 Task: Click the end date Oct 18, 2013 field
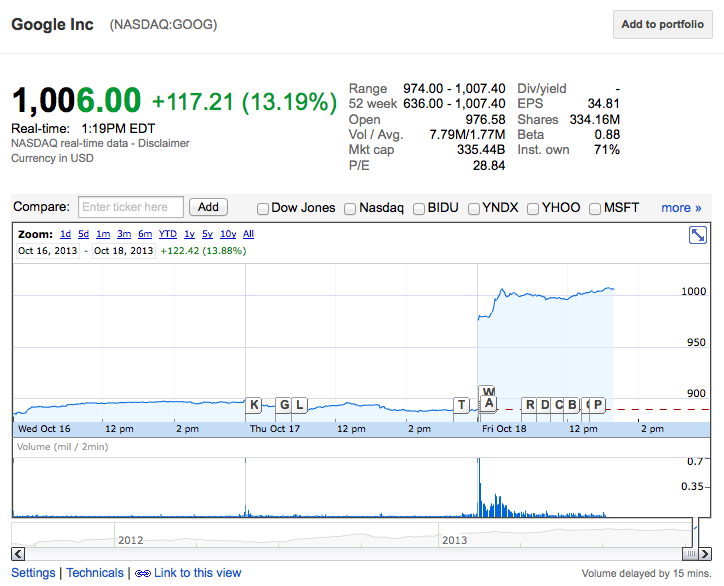click(123, 251)
